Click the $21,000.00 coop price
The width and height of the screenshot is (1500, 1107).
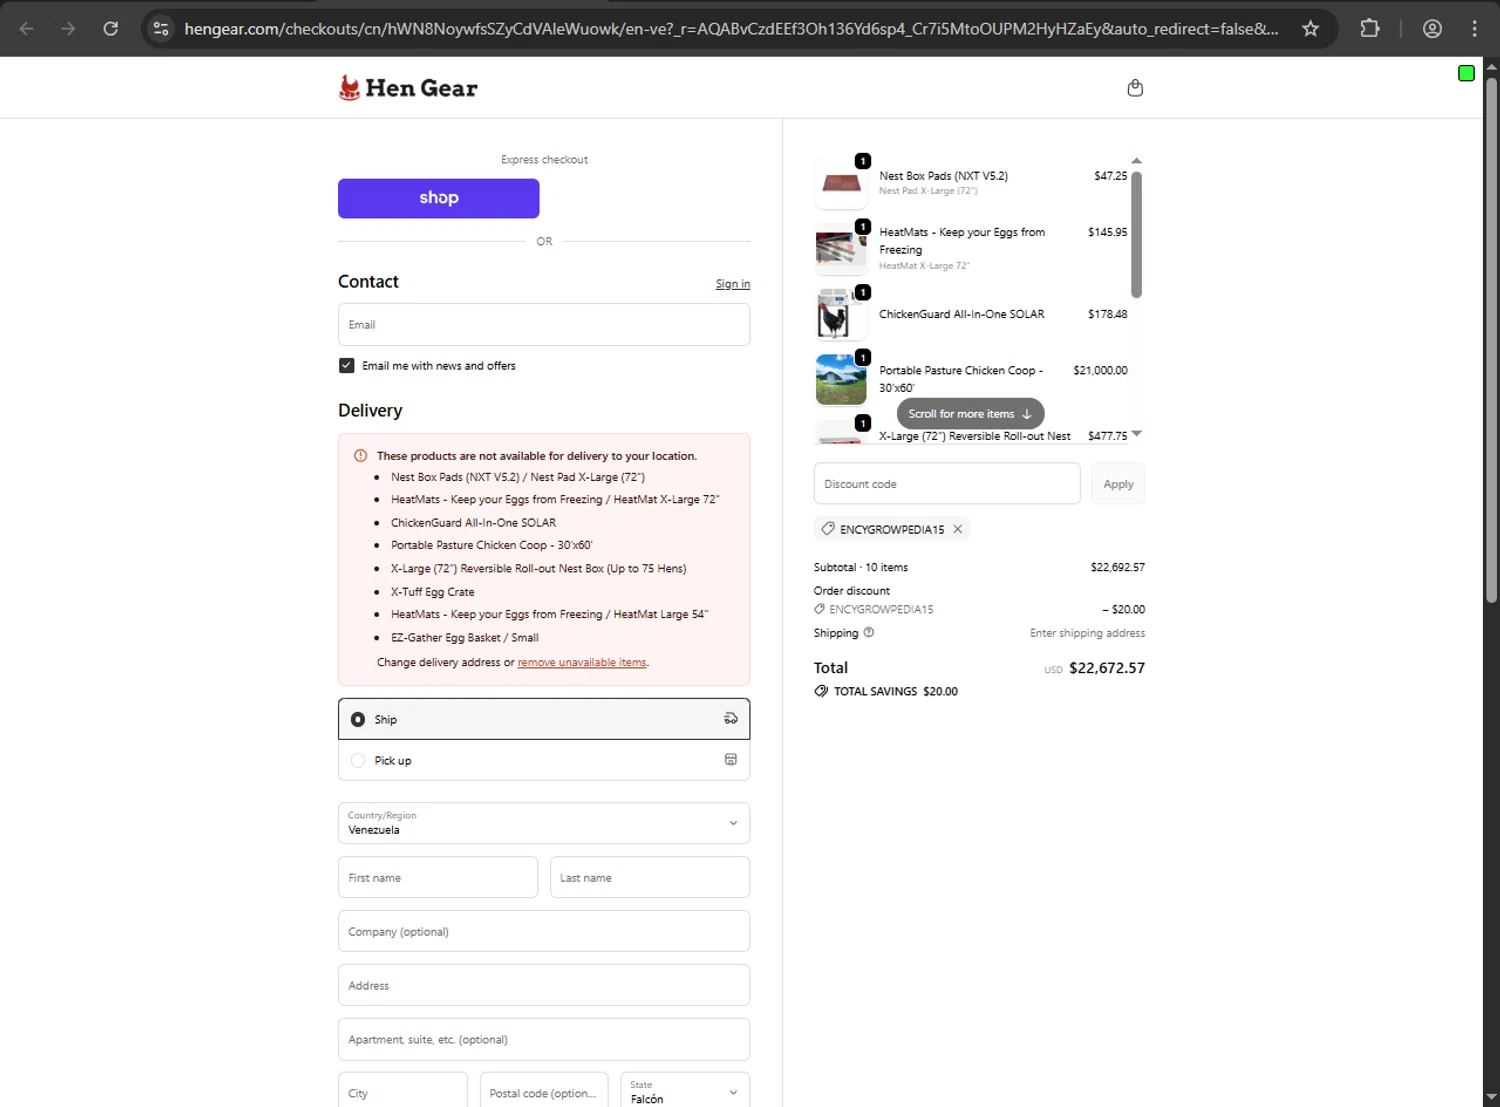click(1100, 370)
